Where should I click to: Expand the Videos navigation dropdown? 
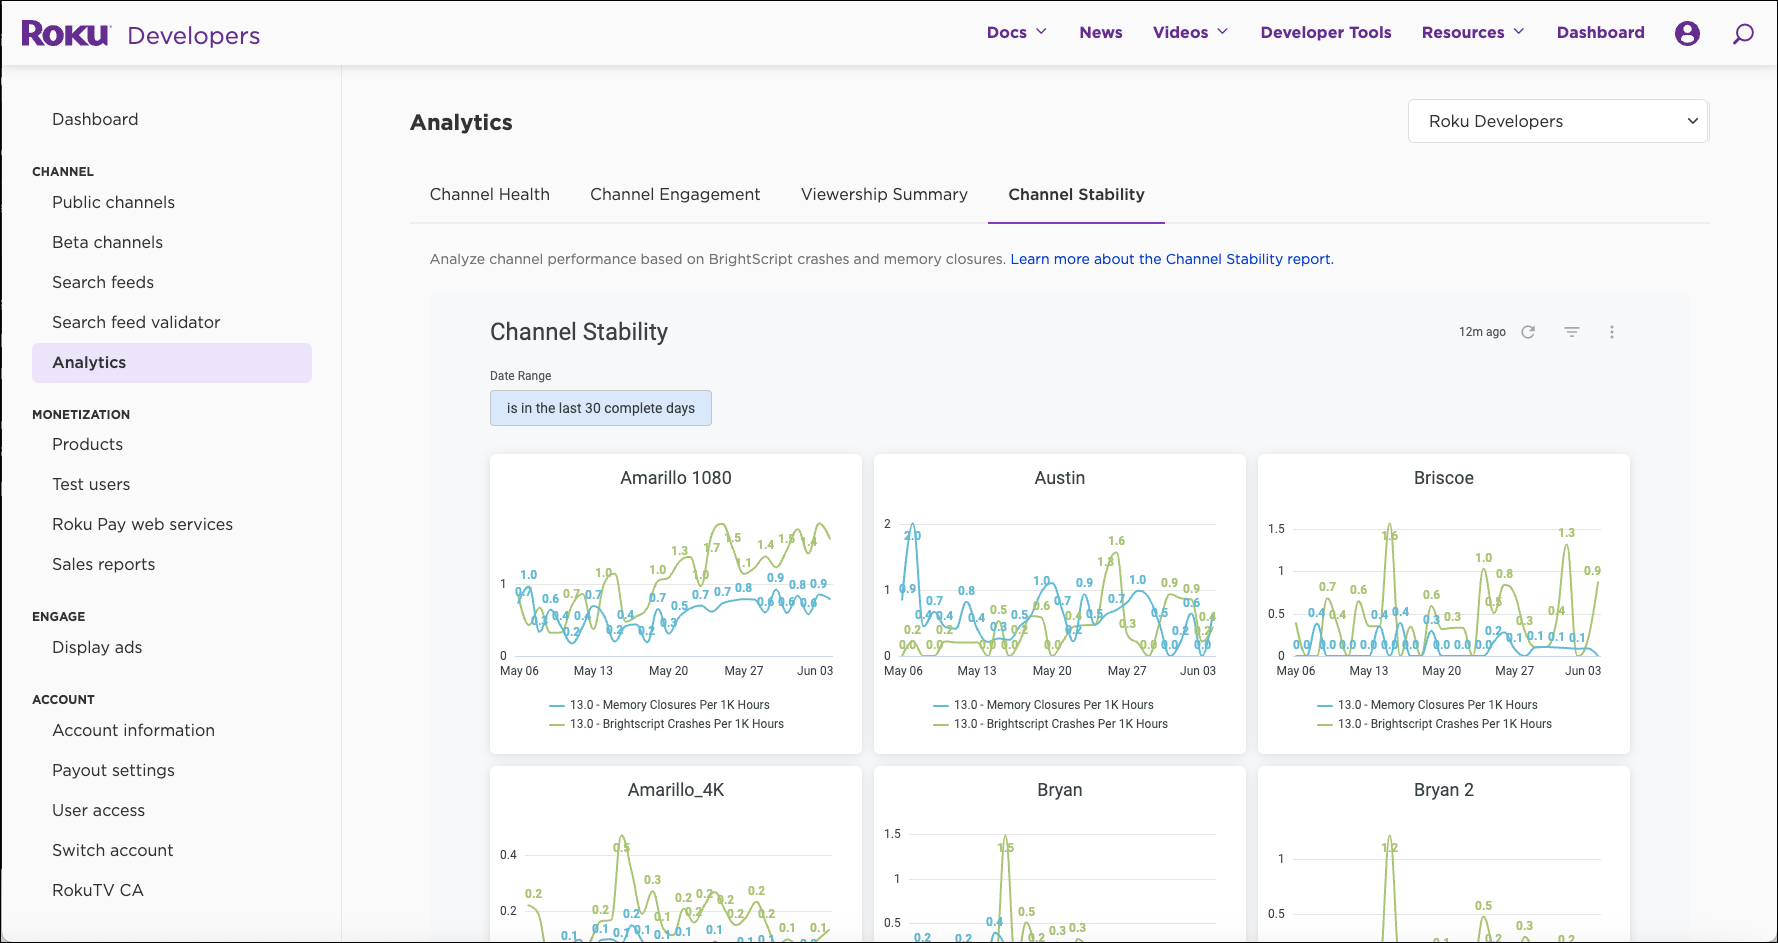coord(1190,32)
